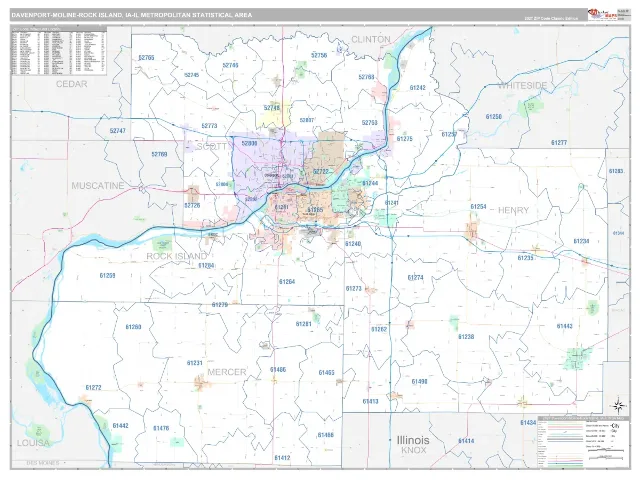640x480 pixels.
Task: Click ZIP code 52773
Action: pos(209,126)
